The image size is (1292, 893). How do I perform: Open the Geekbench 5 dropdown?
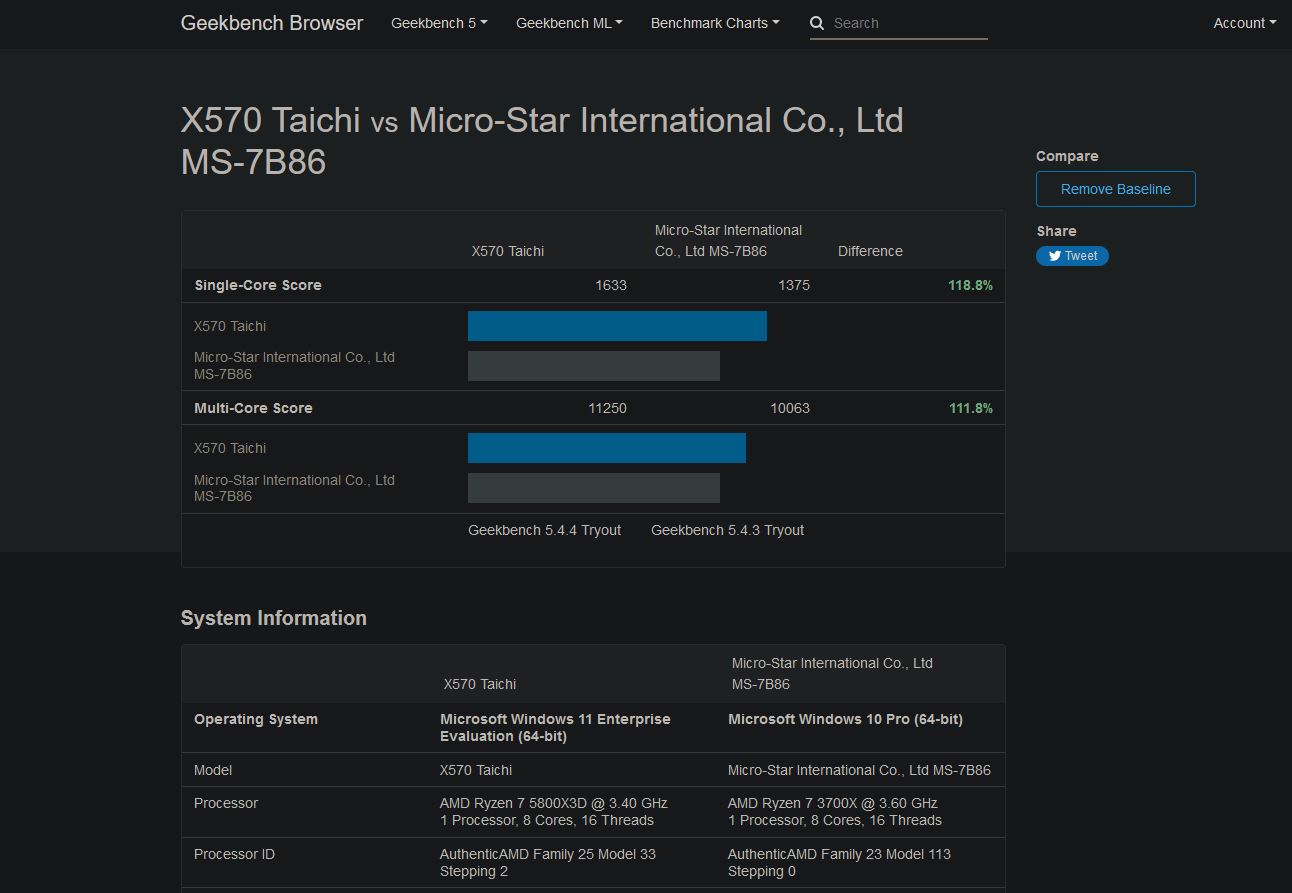point(439,22)
